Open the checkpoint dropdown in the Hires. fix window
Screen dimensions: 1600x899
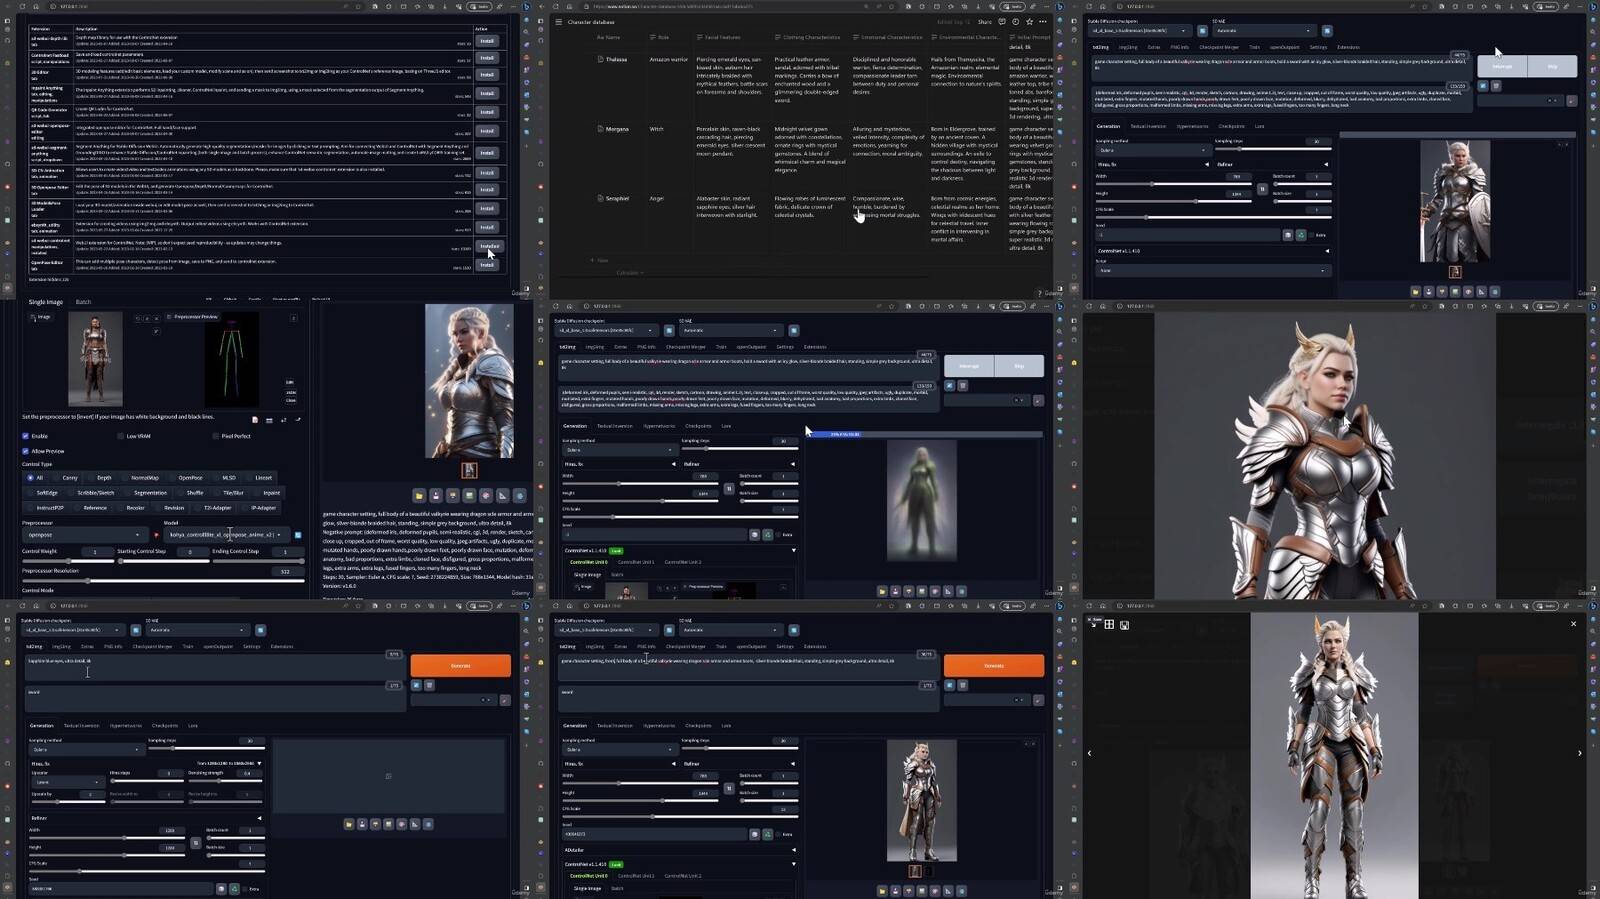tap(75, 630)
